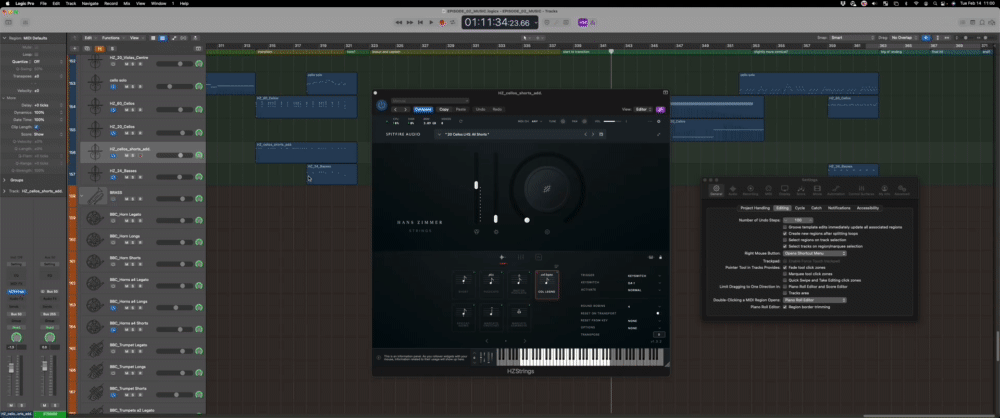
Task: Open the Track menu in menu bar
Action: coord(71,3)
